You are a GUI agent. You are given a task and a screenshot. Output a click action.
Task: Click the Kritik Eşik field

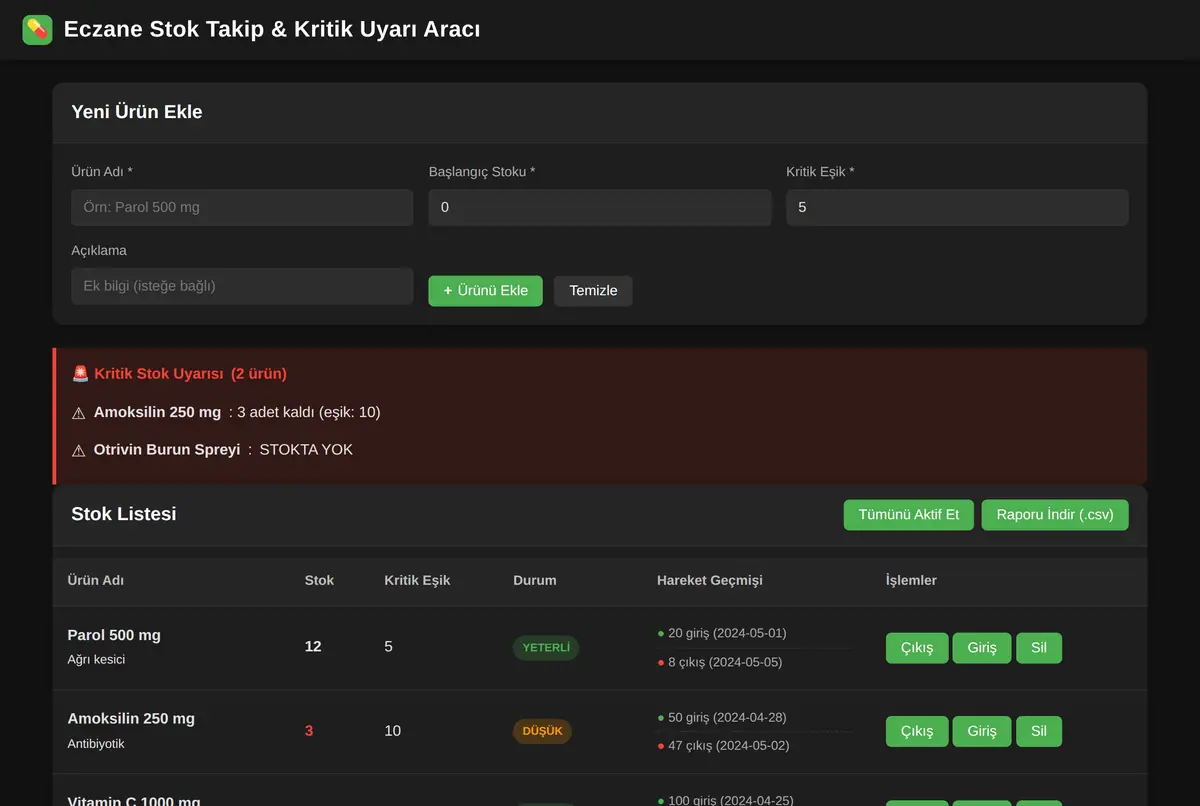coord(957,207)
